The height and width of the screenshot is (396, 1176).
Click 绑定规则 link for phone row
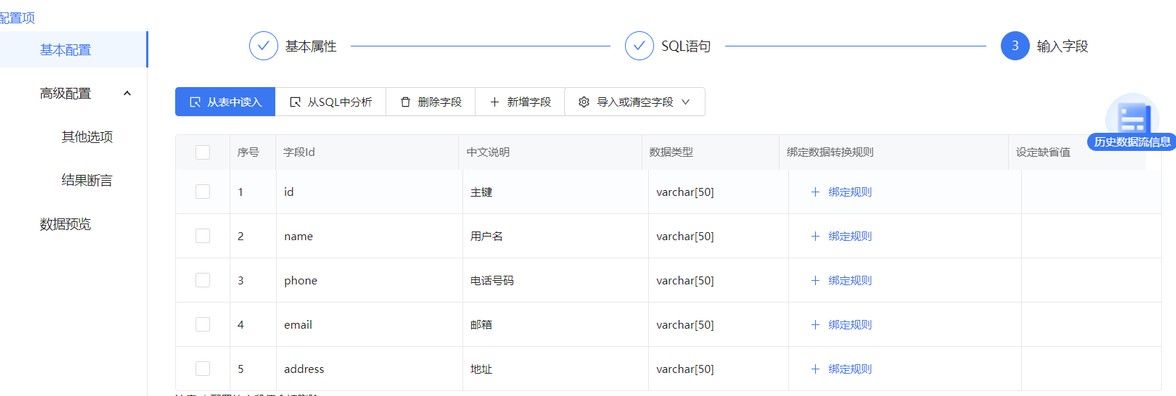click(x=850, y=280)
